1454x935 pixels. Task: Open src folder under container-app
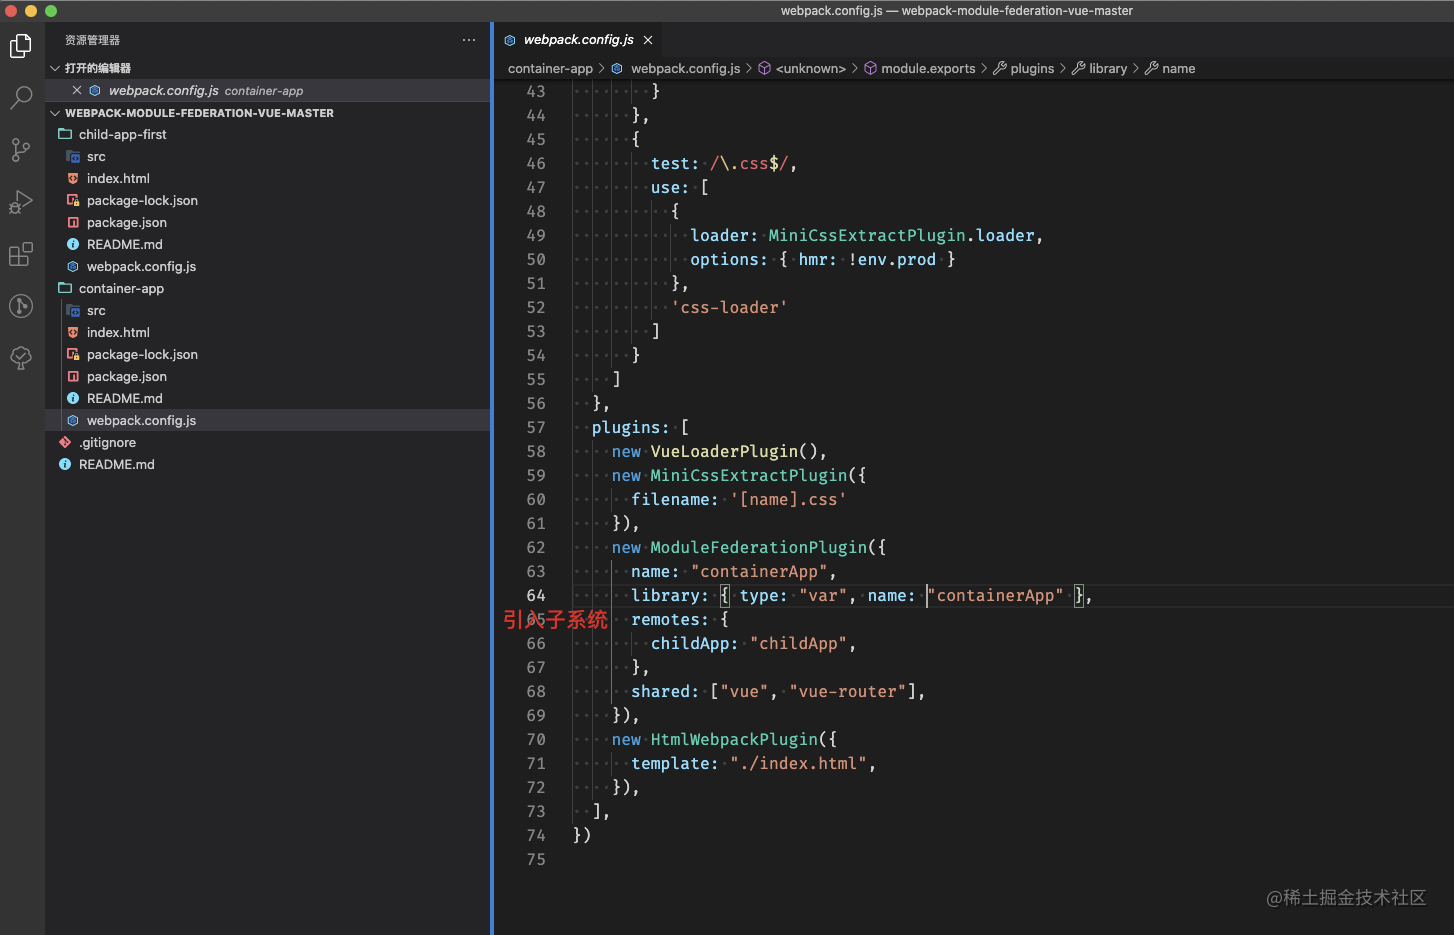tap(268, 310)
